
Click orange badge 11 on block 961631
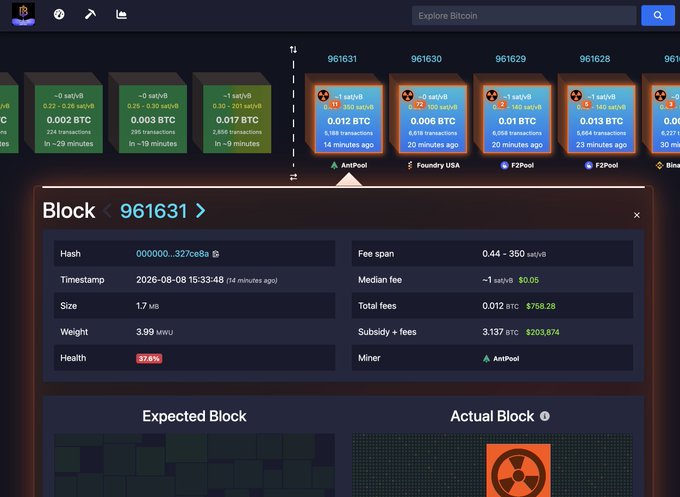pos(335,105)
